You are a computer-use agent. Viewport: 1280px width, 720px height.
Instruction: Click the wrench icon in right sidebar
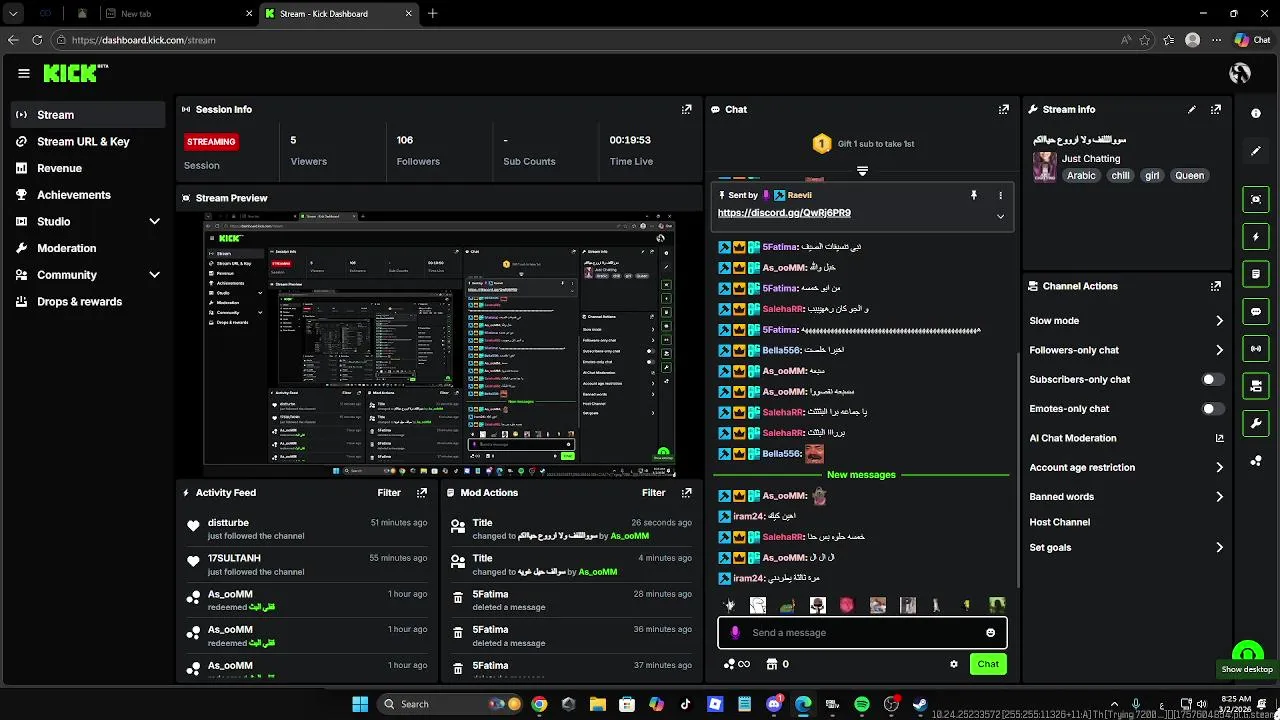coord(1256,423)
